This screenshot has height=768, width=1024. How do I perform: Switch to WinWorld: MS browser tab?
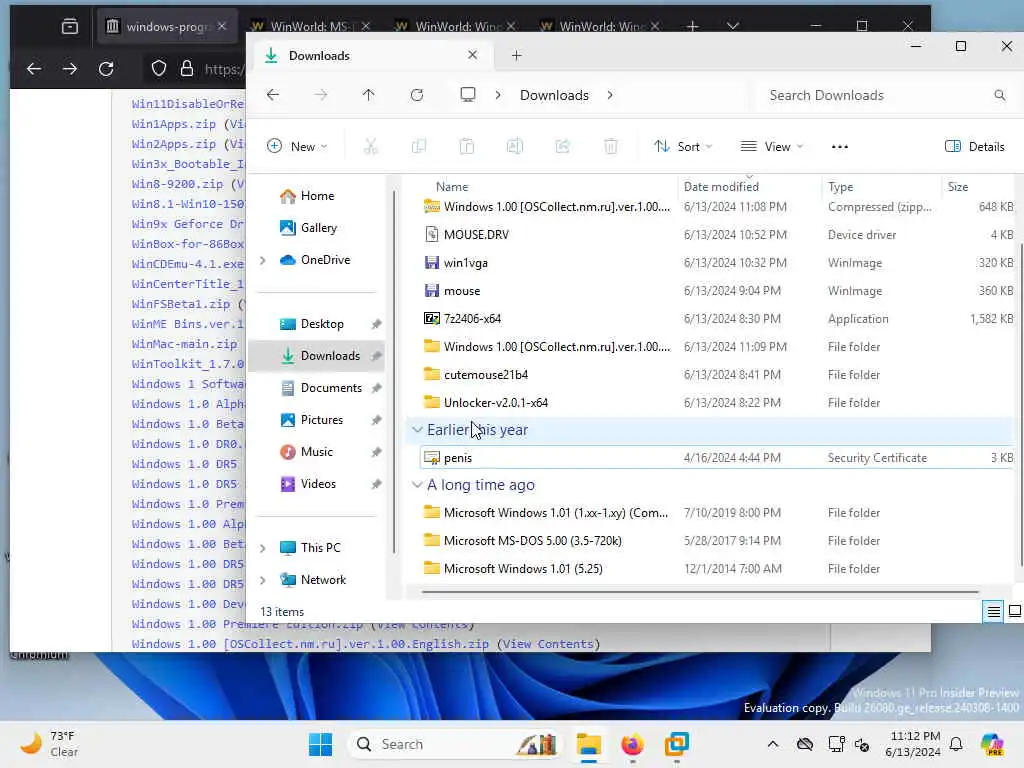(309, 26)
